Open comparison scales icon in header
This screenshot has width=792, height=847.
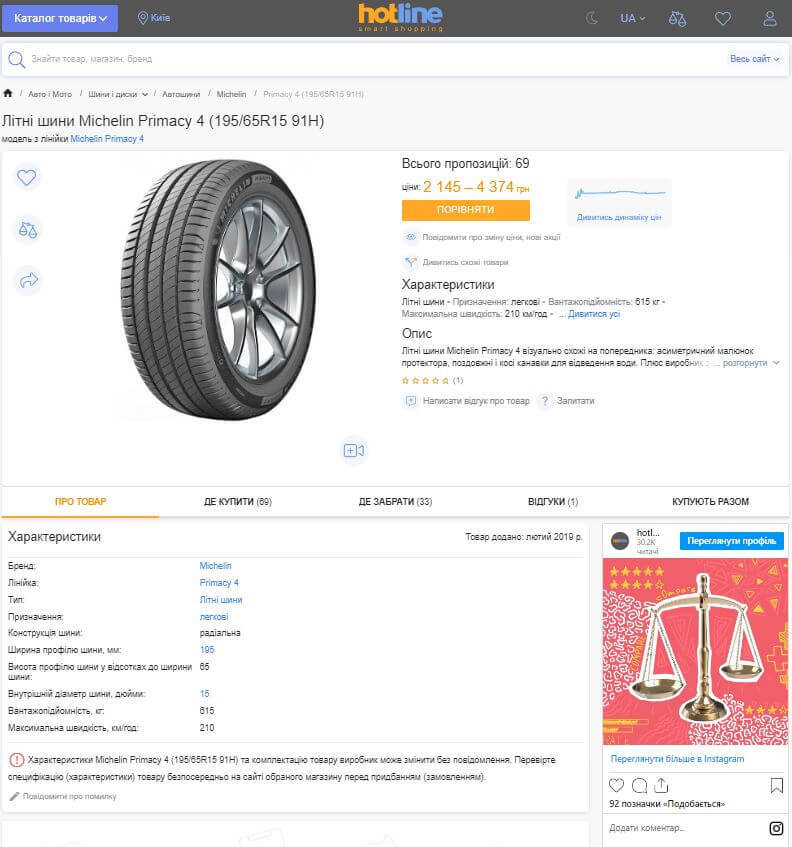(678, 18)
